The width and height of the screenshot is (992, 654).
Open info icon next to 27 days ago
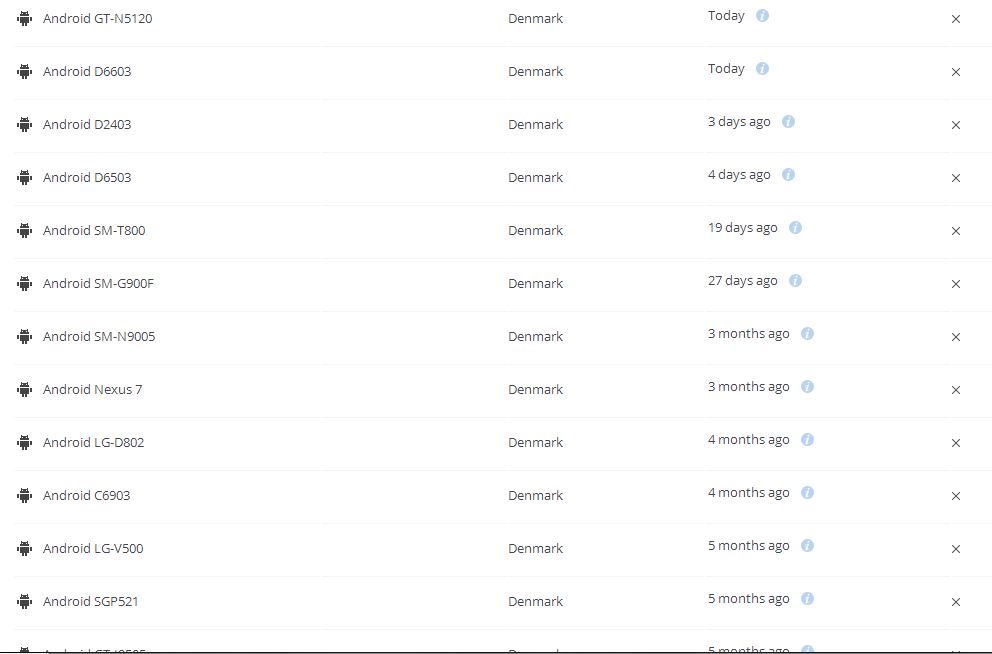click(795, 280)
